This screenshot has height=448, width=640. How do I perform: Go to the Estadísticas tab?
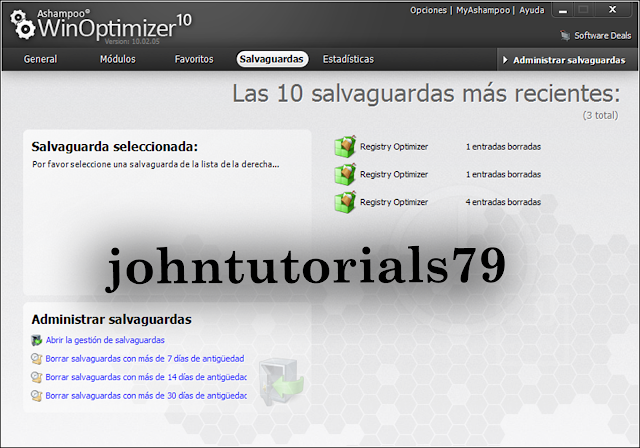coord(348,59)
